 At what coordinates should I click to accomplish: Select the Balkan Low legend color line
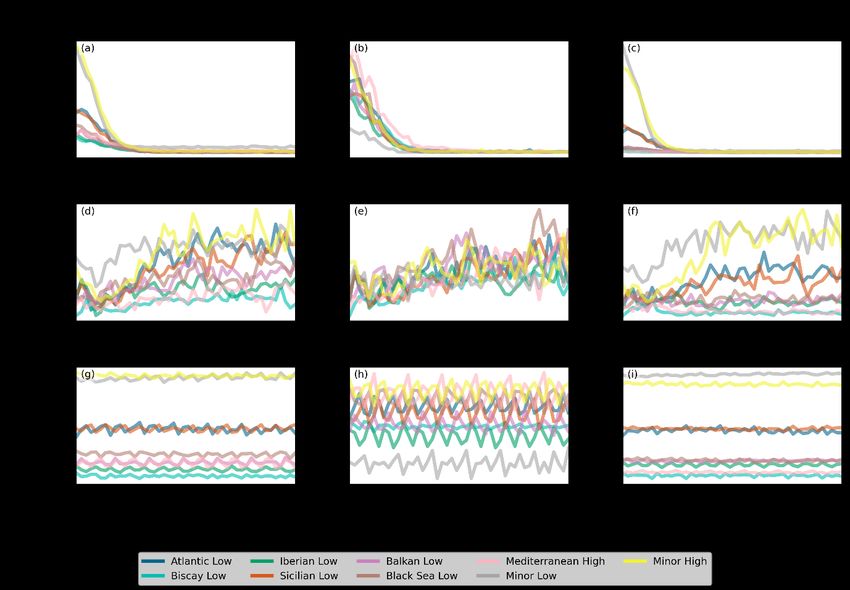(369, 561)
